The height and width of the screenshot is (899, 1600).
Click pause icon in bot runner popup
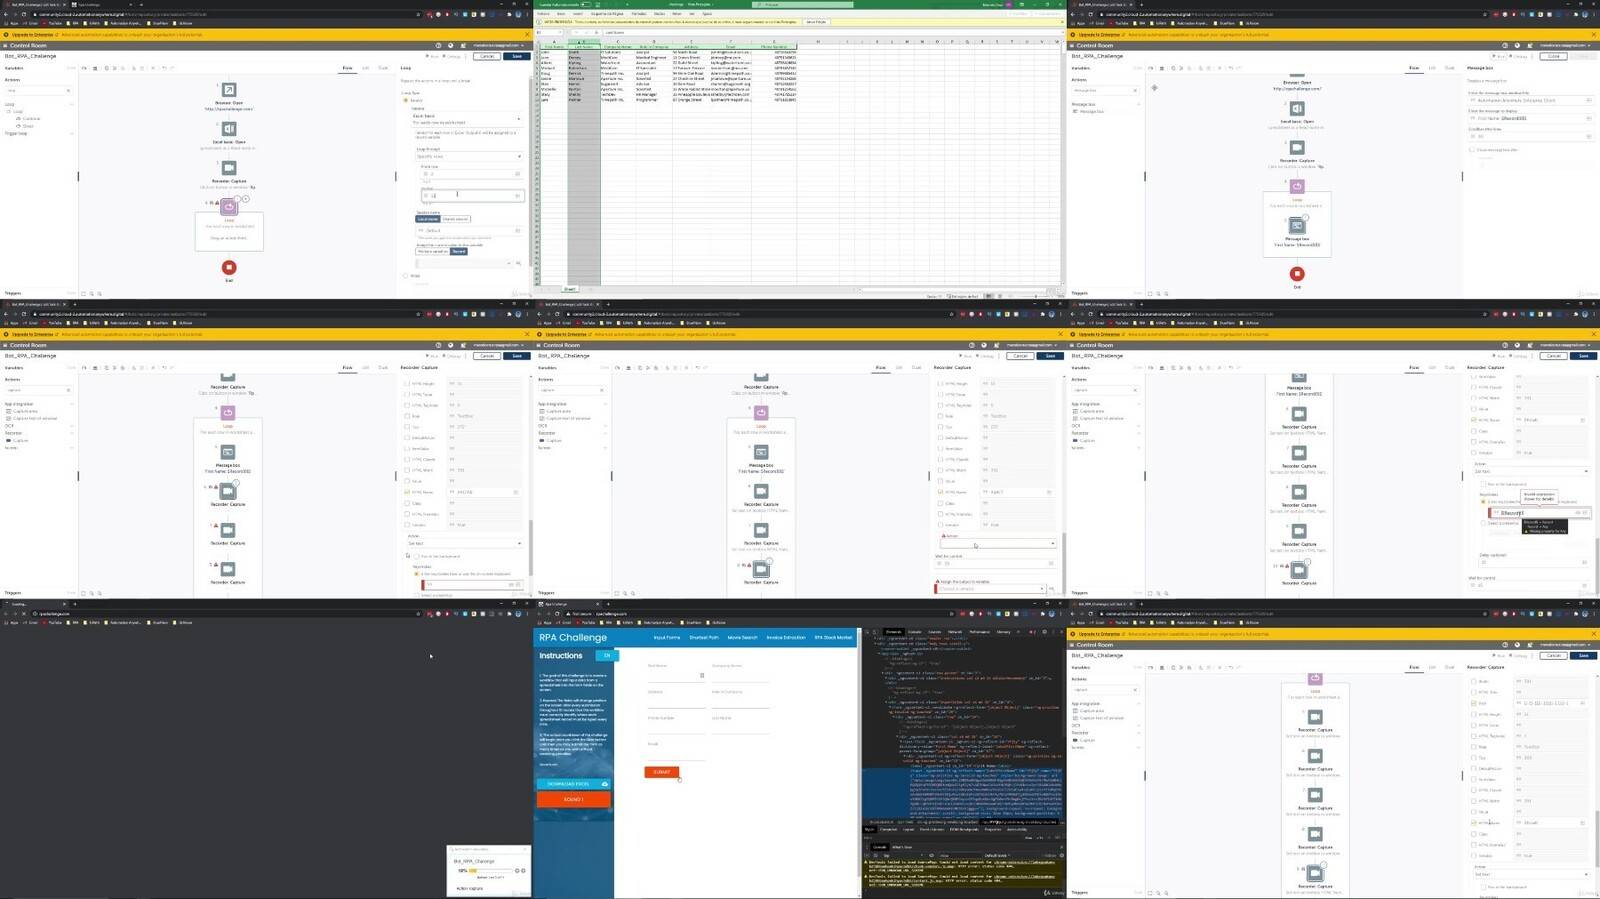[x=517, y=871]
